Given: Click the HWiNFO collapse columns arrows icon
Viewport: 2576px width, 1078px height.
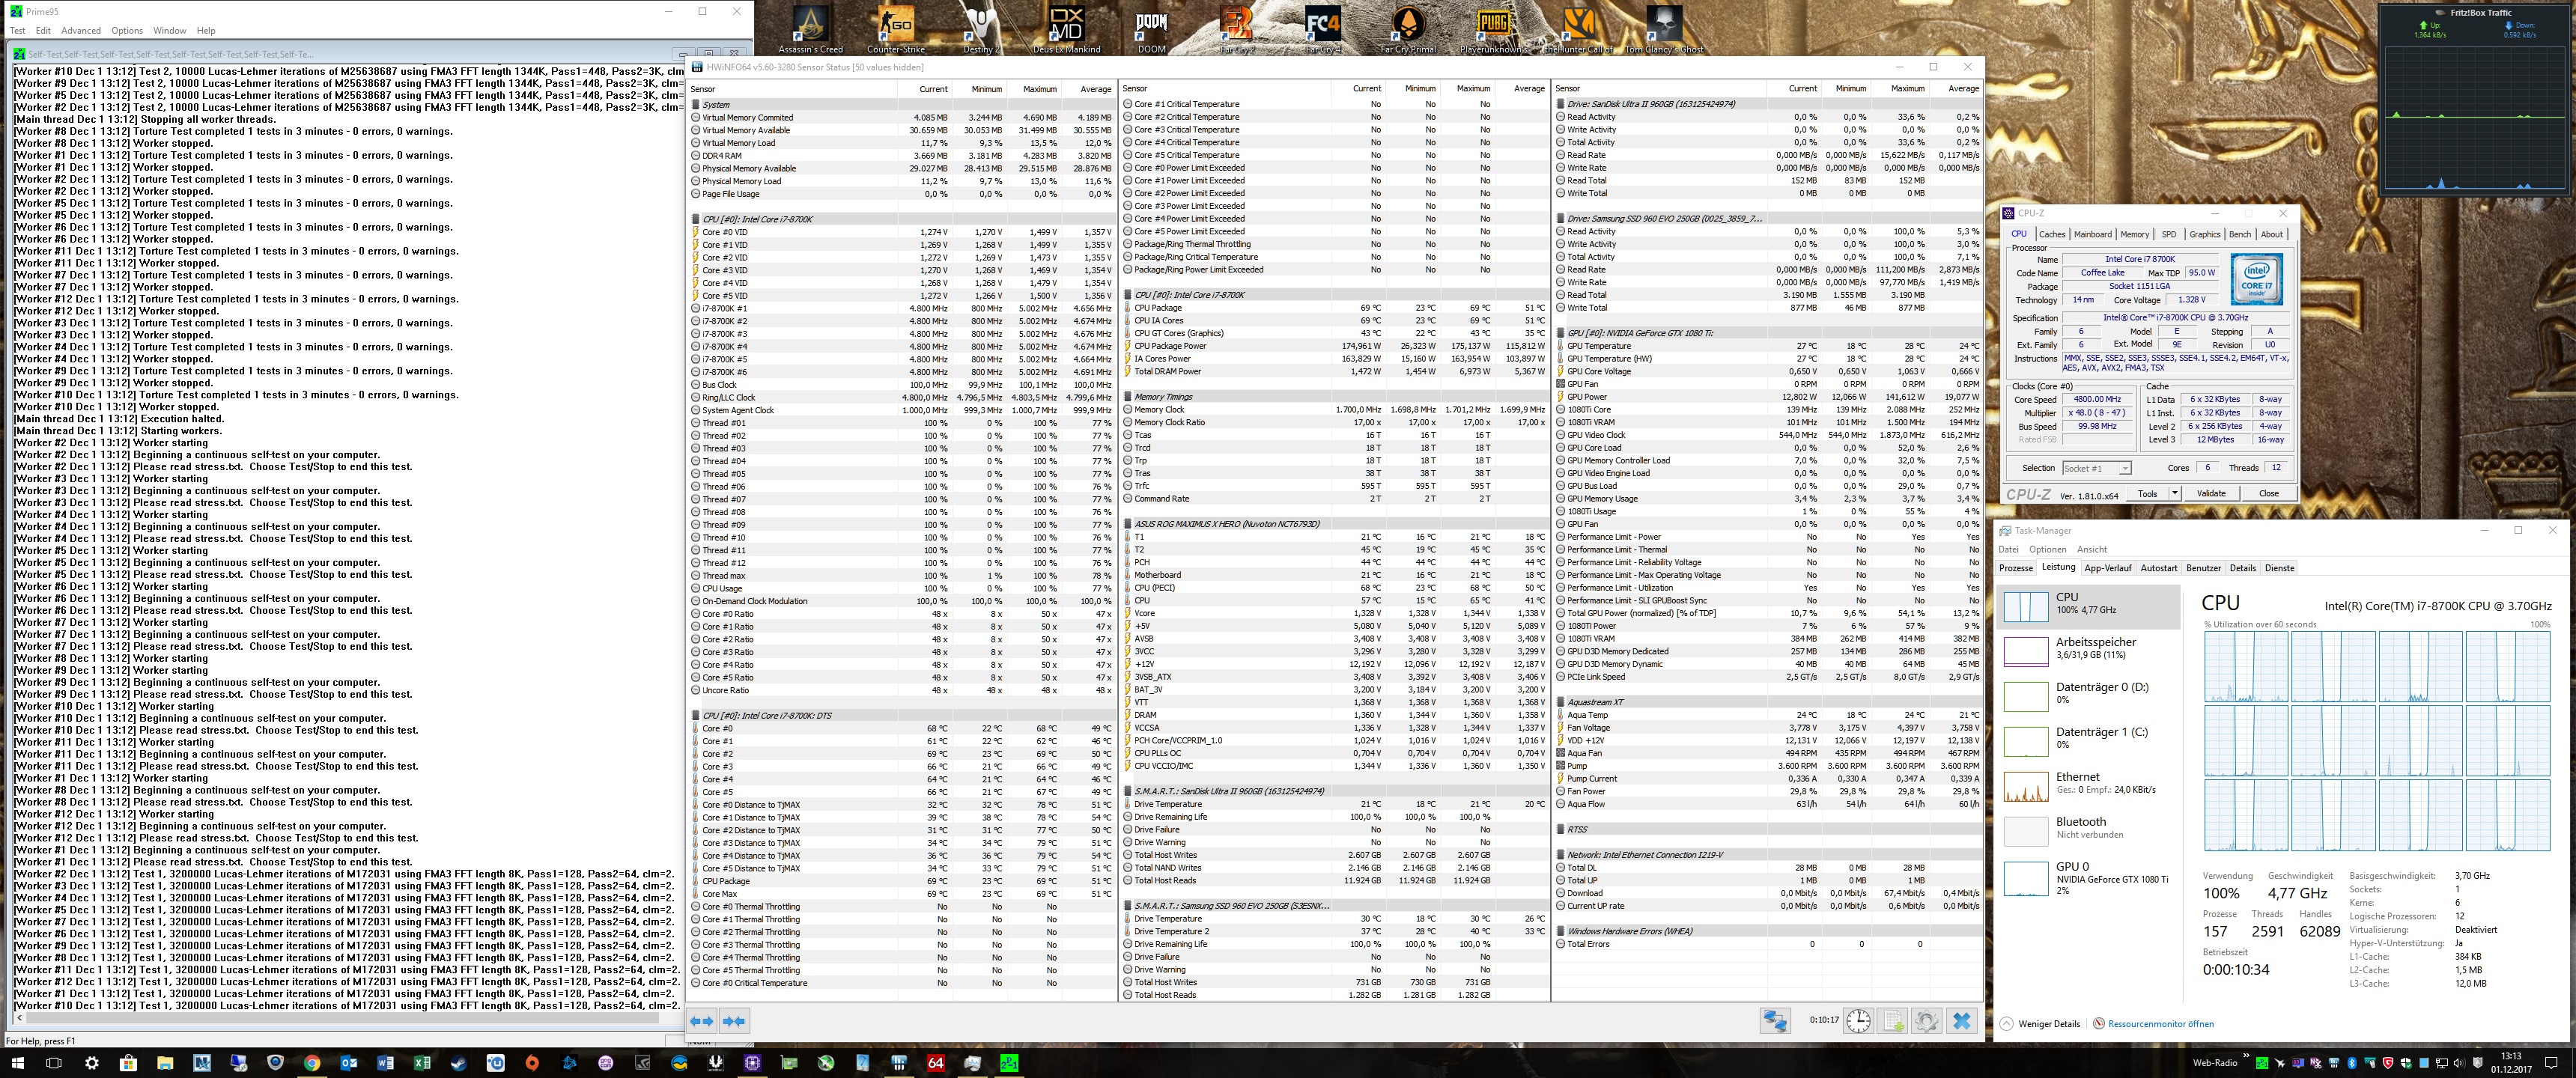Looking at the screenshot, I should tap(734, 1021).
